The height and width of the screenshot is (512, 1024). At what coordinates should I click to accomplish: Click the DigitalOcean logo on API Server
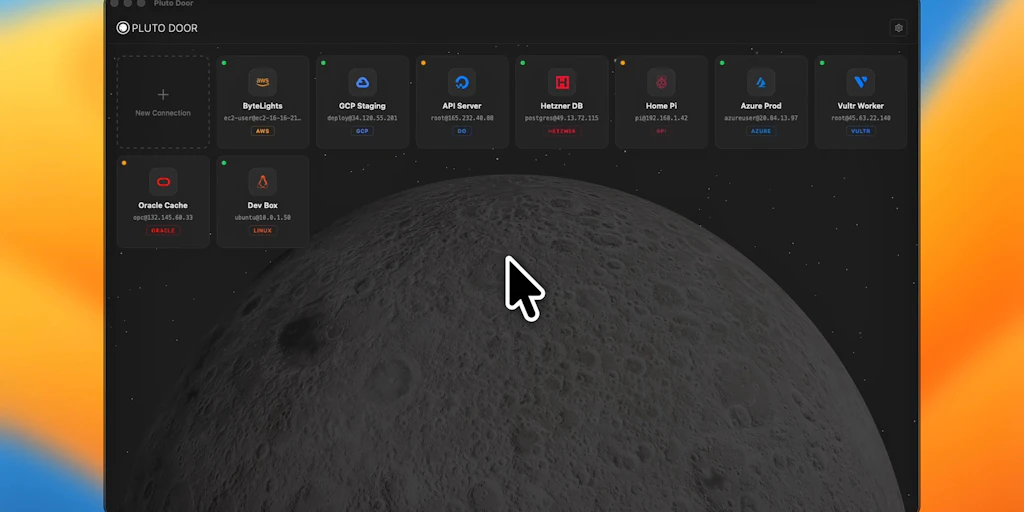[462, 82]
